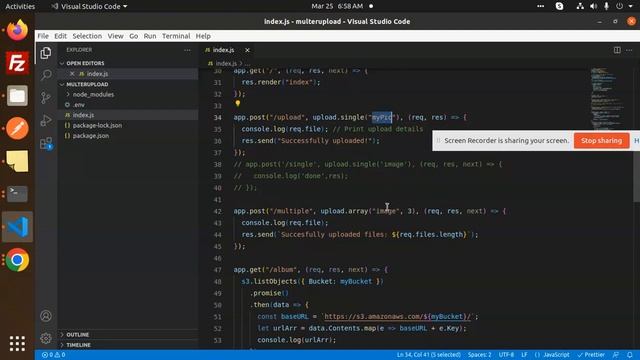Open the Help menu
The image size is (640, 360).
[x=203, y=36]
